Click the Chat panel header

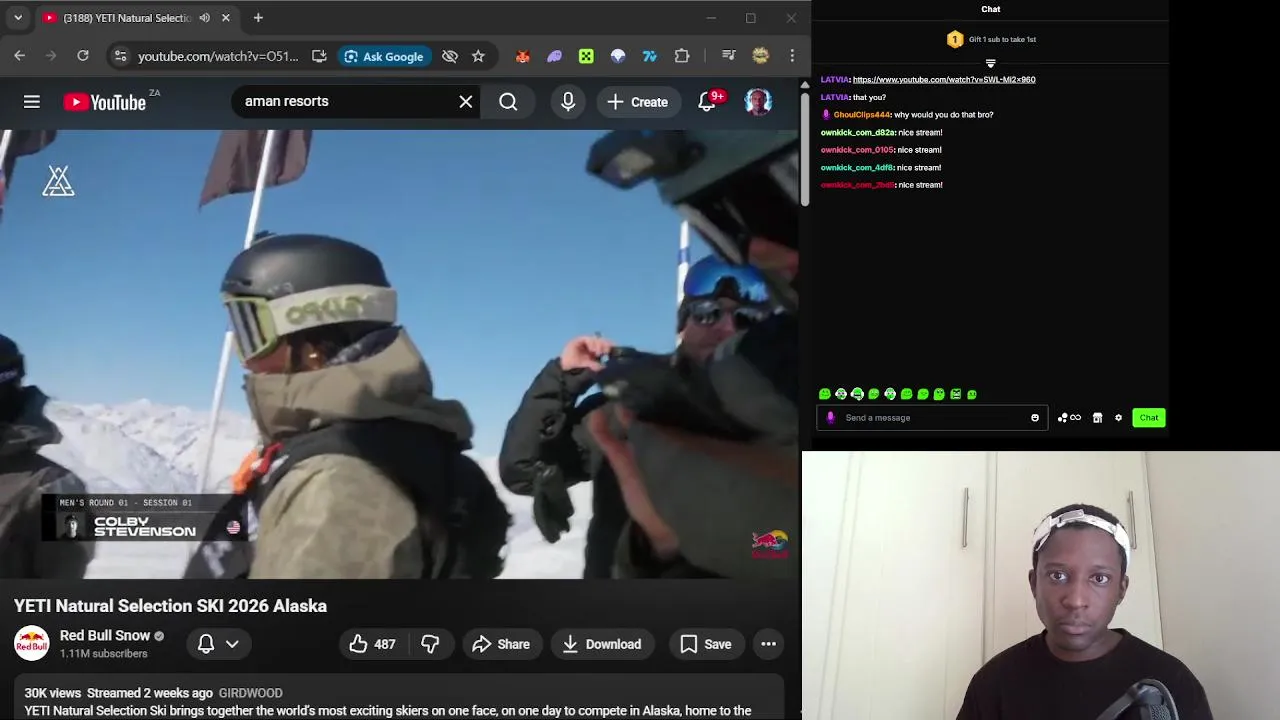[x=991, y=9]
